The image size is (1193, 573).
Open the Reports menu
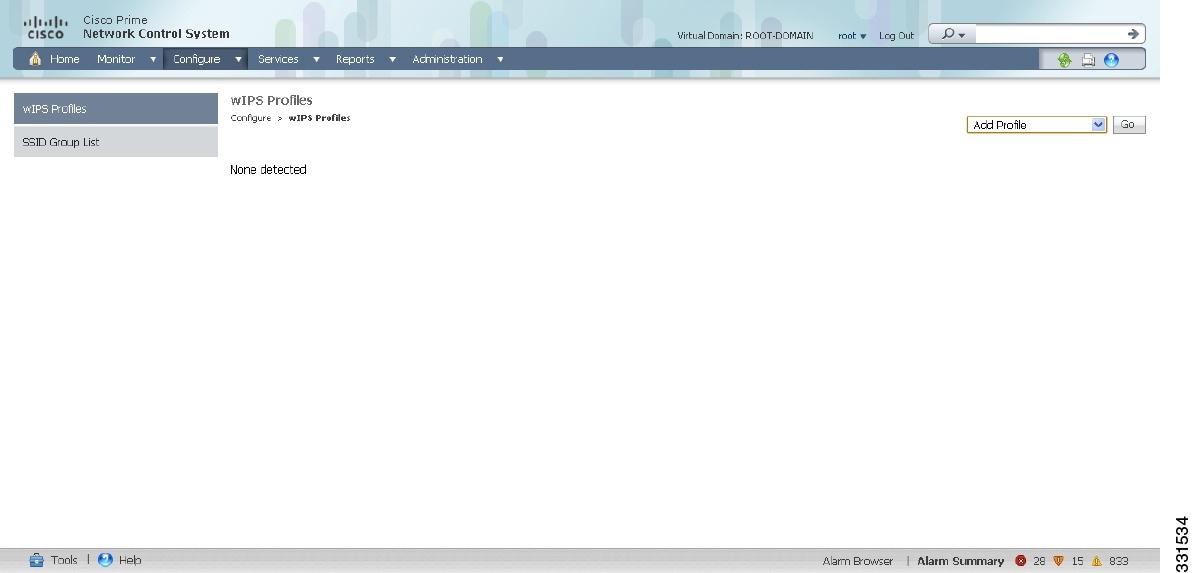tap(355, 59)
